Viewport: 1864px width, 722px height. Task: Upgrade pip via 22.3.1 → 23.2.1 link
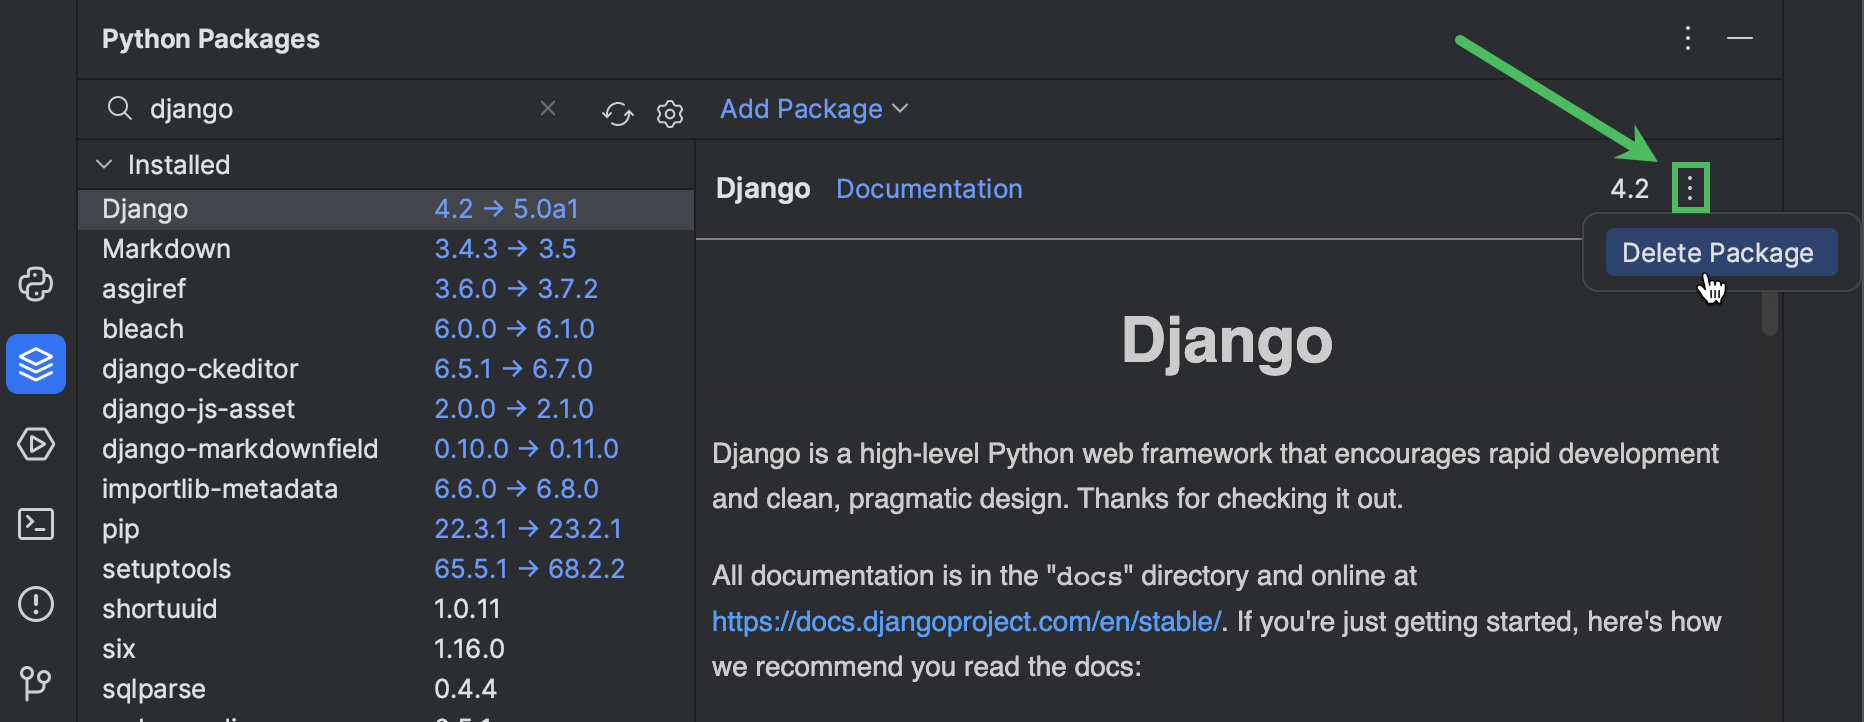pos(528,529)
